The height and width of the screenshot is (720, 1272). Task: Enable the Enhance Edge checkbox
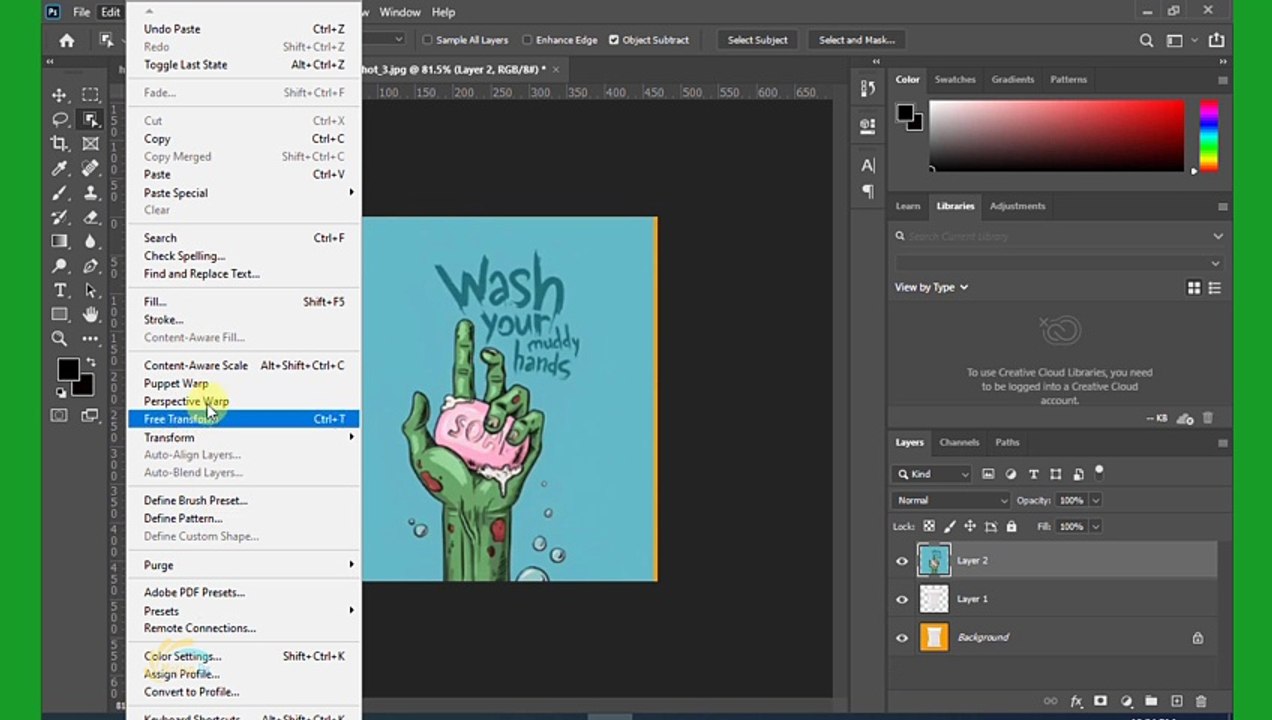tap(527, 40)
